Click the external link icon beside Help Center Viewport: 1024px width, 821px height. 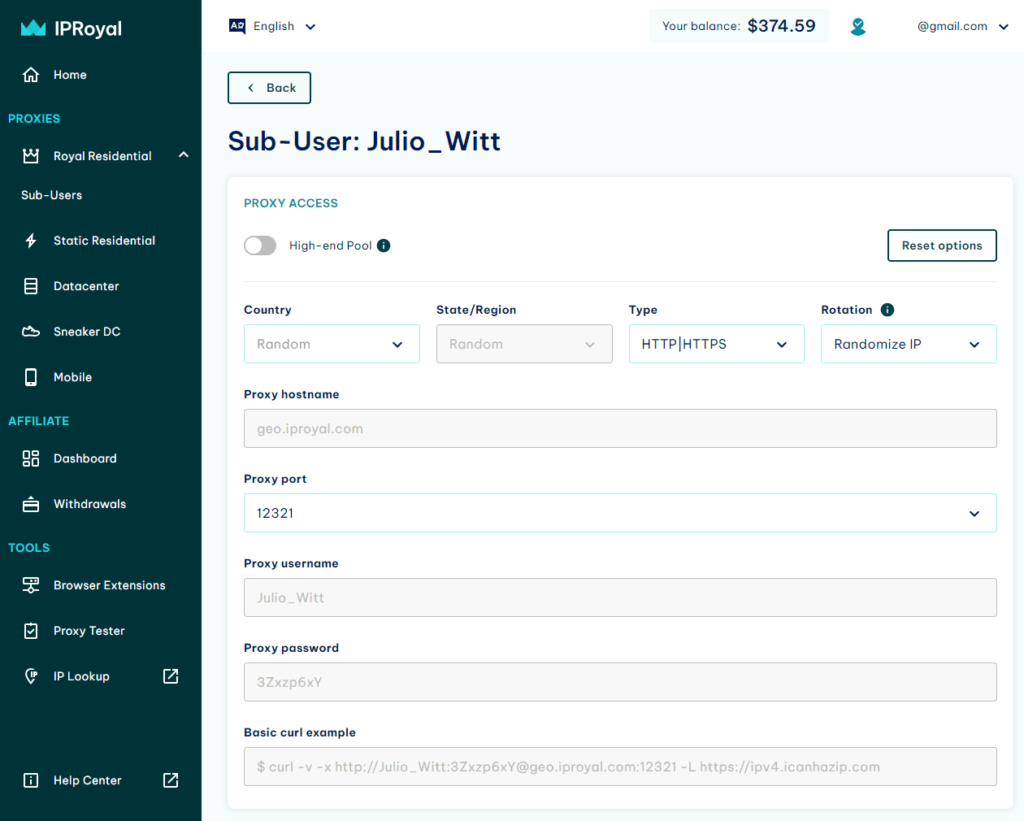[170, 780]
